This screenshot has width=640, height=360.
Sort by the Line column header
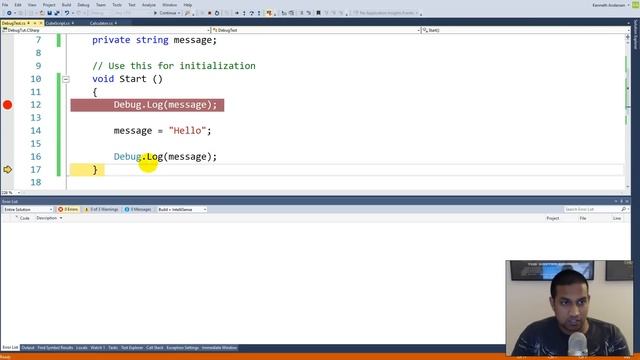pyautogui.click(x=617, y=218)
